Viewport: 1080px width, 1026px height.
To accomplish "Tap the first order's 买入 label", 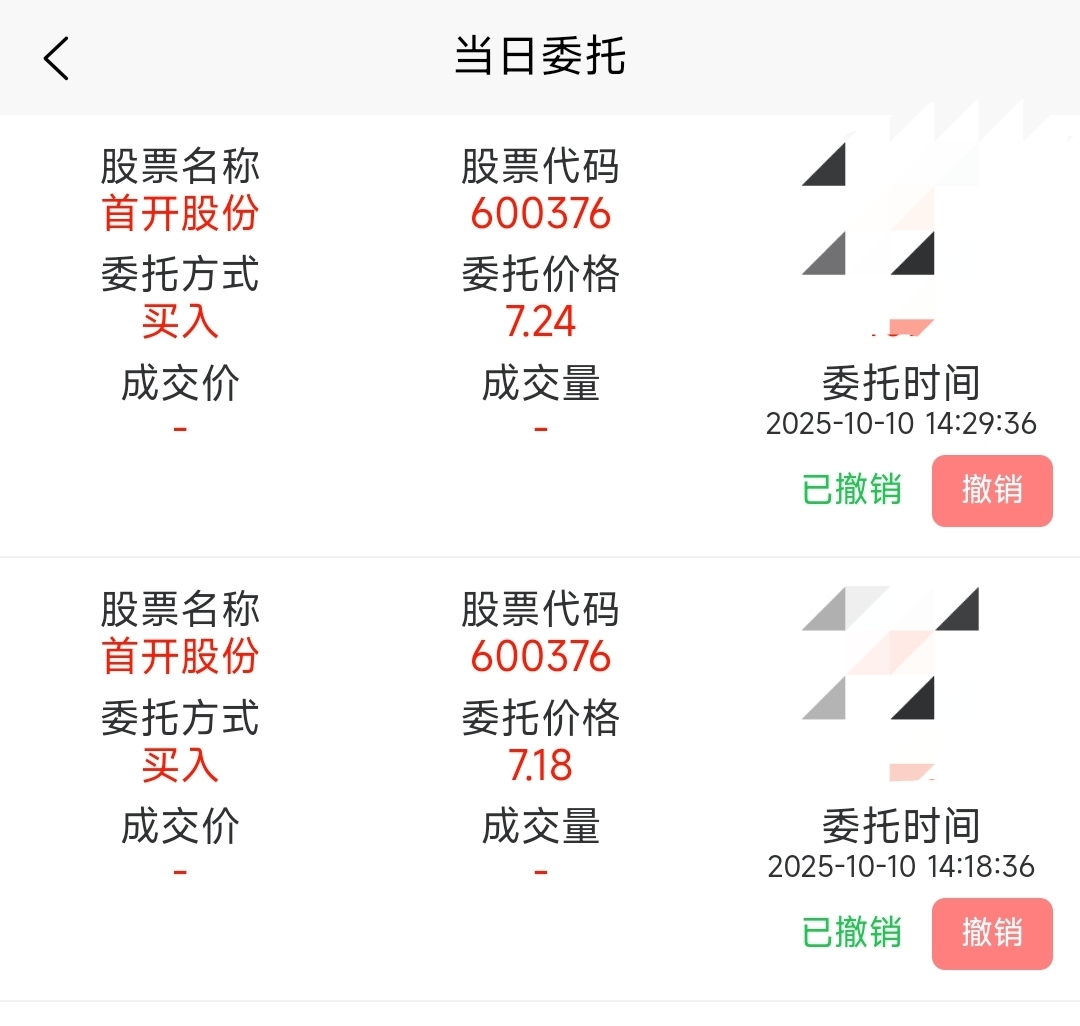I will coord(180,322).
